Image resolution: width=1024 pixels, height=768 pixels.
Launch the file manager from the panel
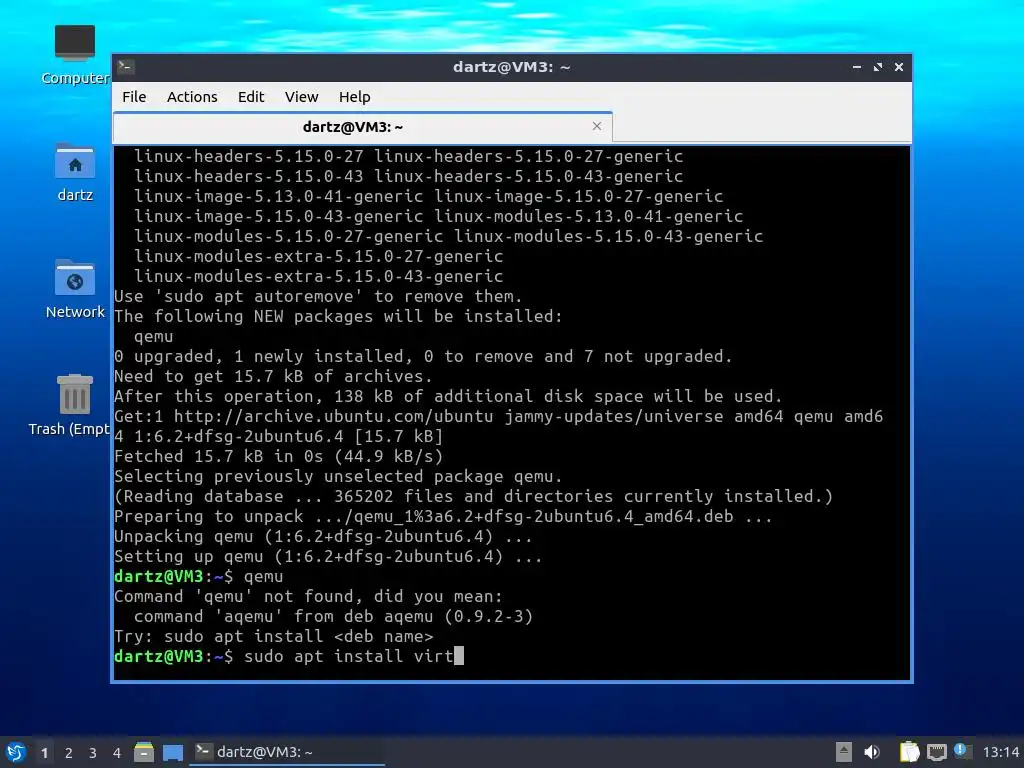144,752
